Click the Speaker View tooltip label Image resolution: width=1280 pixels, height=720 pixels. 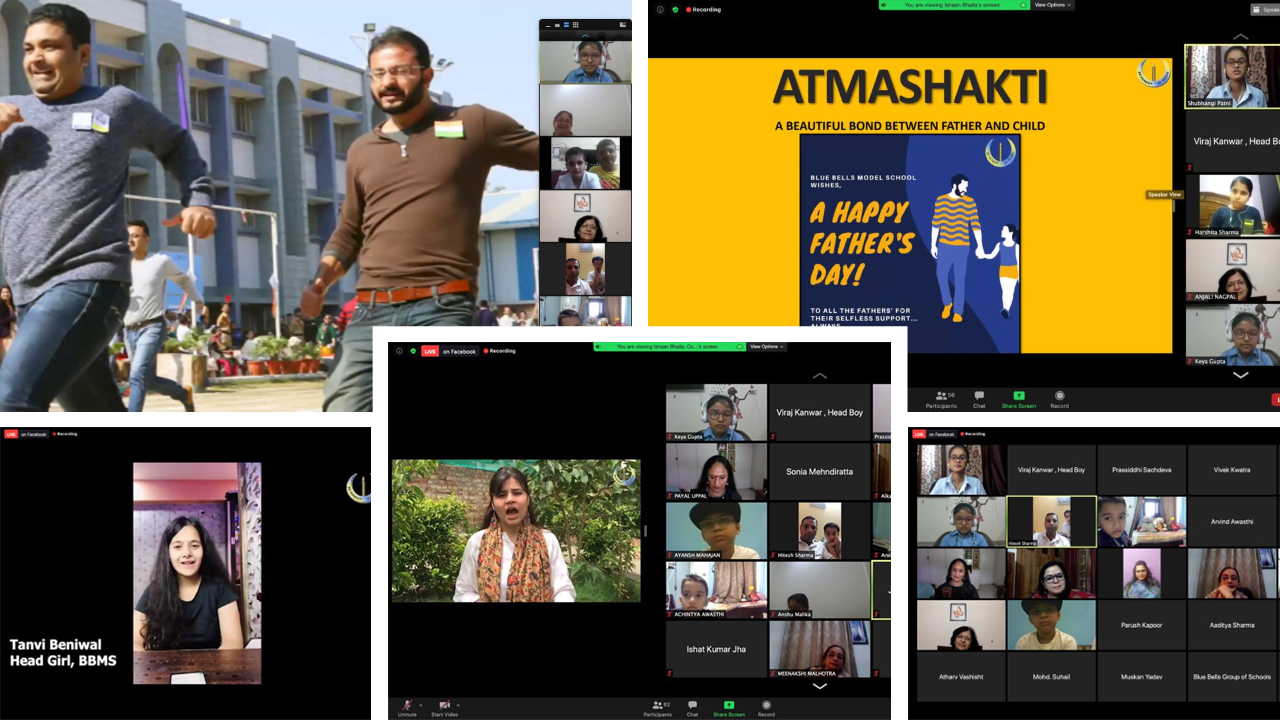tap(1165, 195)
